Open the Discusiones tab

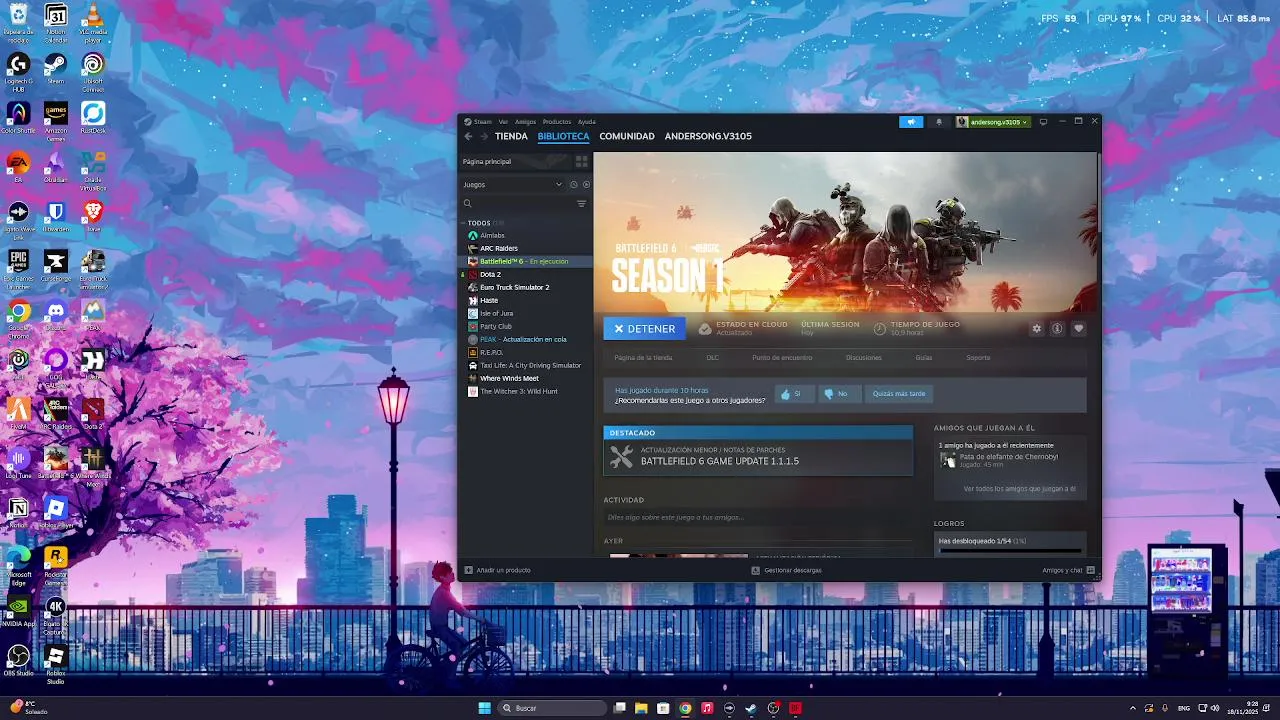coord(864,358)
